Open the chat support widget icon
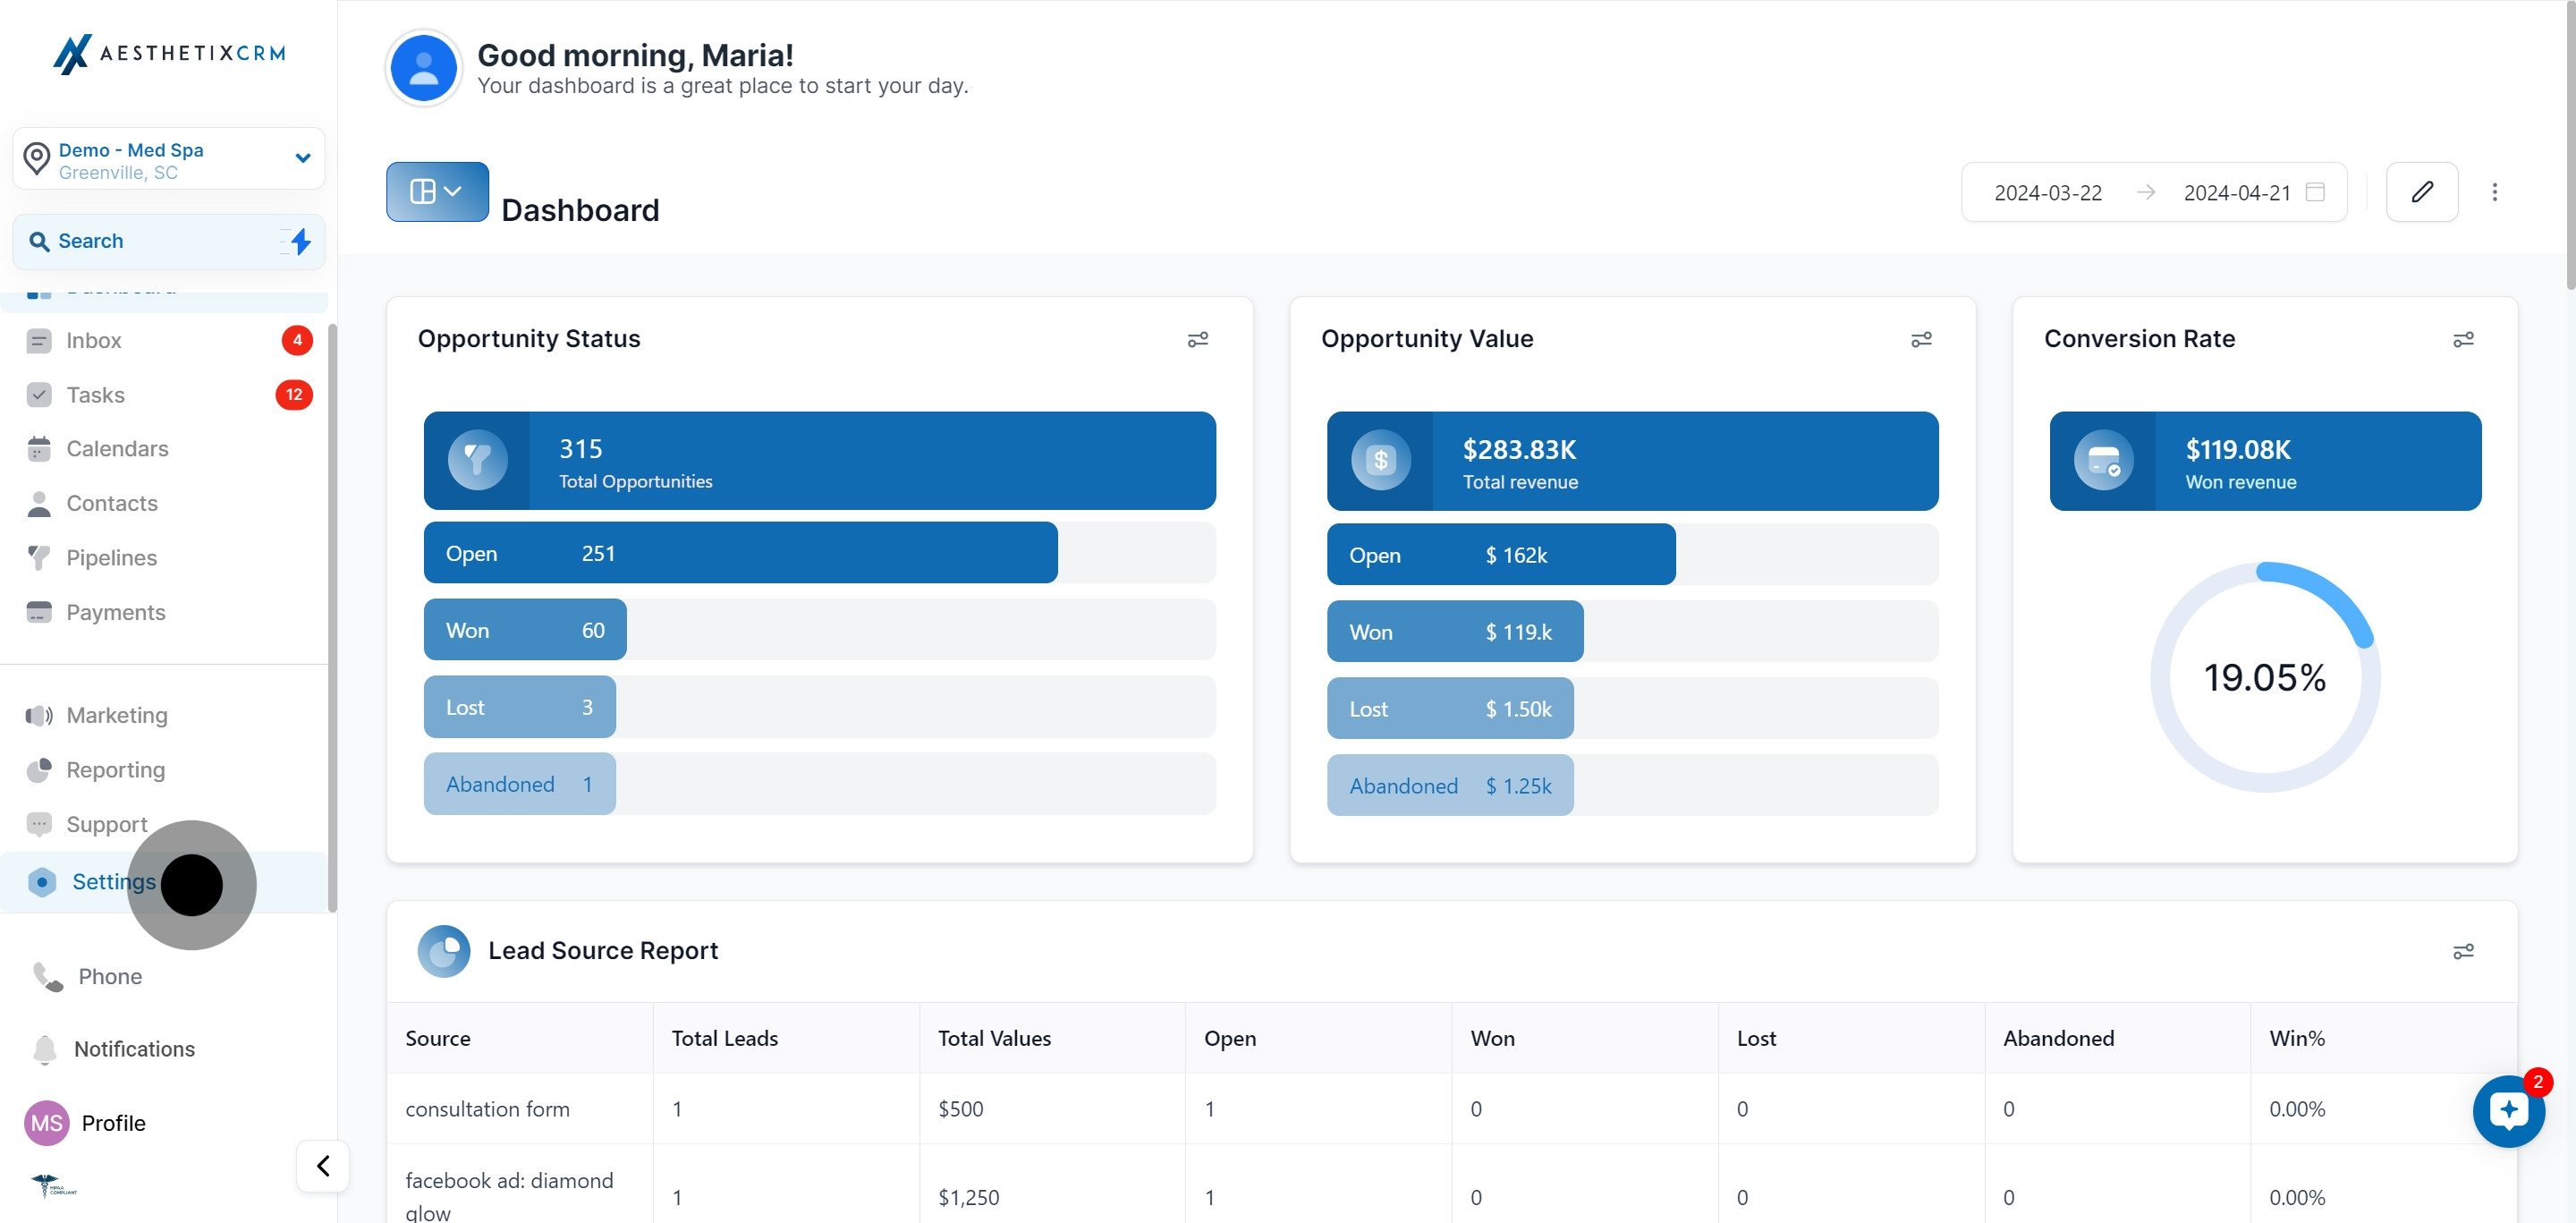This screenshot has height=1223, width=2576. pyautogui.click(x=2507, y=1110)
